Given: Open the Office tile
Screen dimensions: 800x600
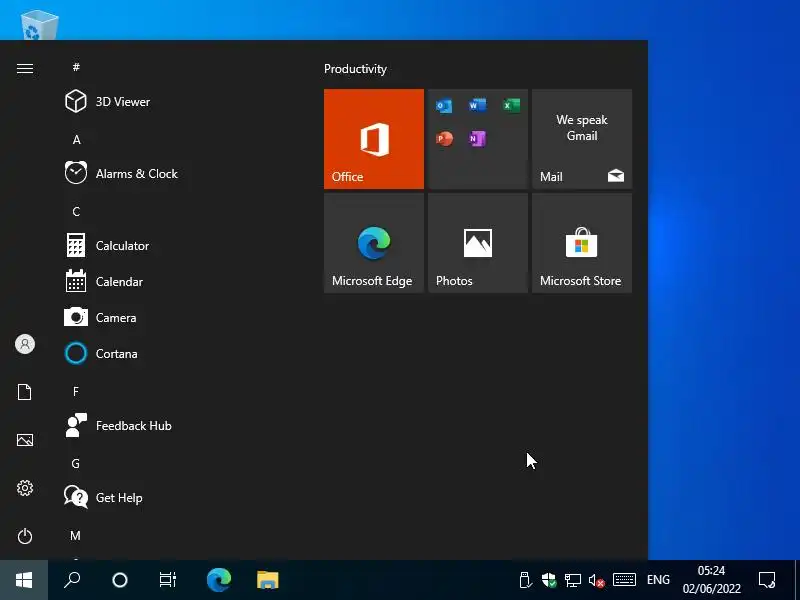Looking at the screenshot, I should 373,139.
